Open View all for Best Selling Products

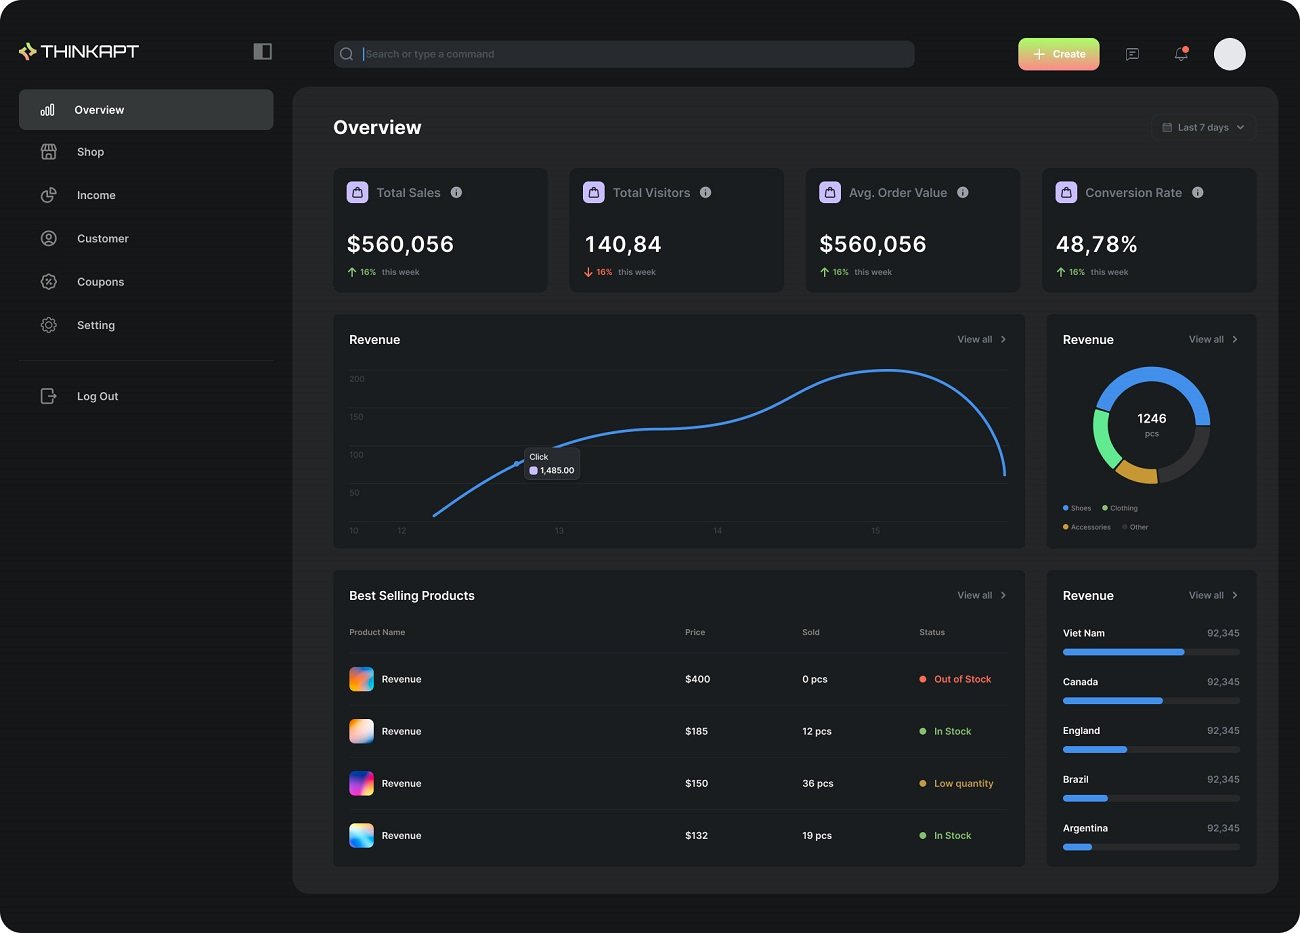[981, 596]
